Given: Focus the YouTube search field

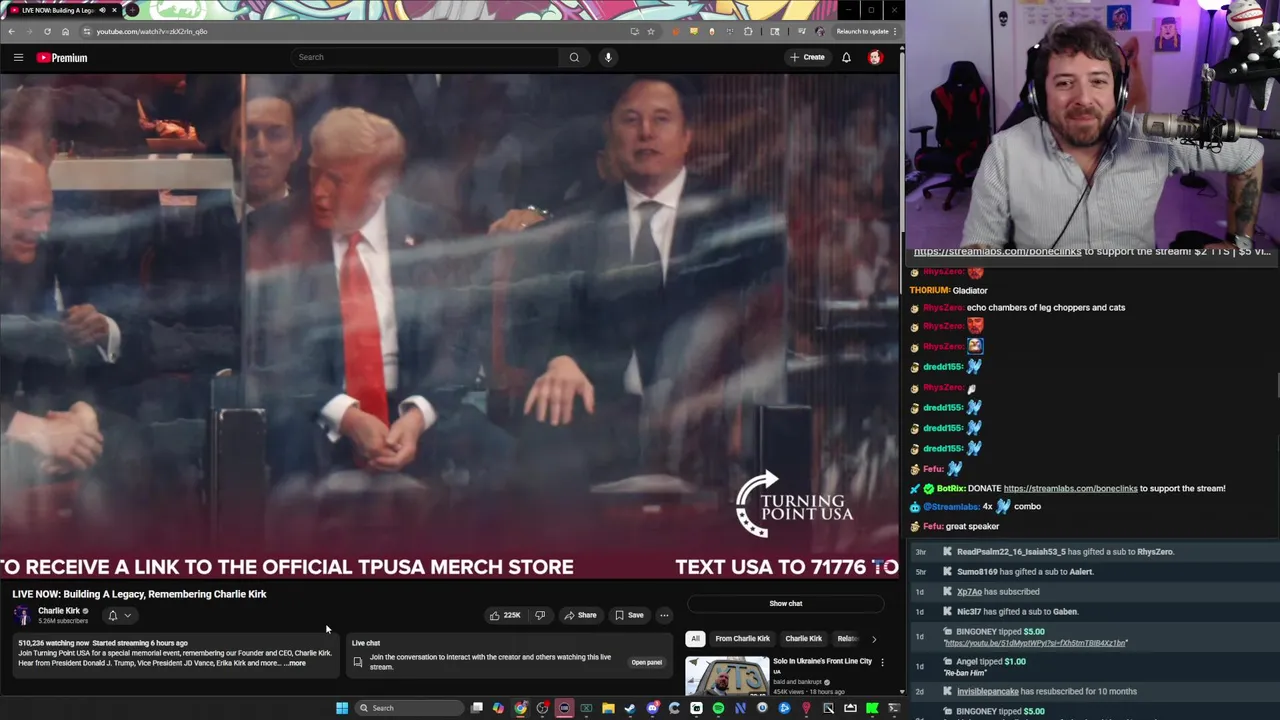Looking at the screenshot, I should coord(425,57).
